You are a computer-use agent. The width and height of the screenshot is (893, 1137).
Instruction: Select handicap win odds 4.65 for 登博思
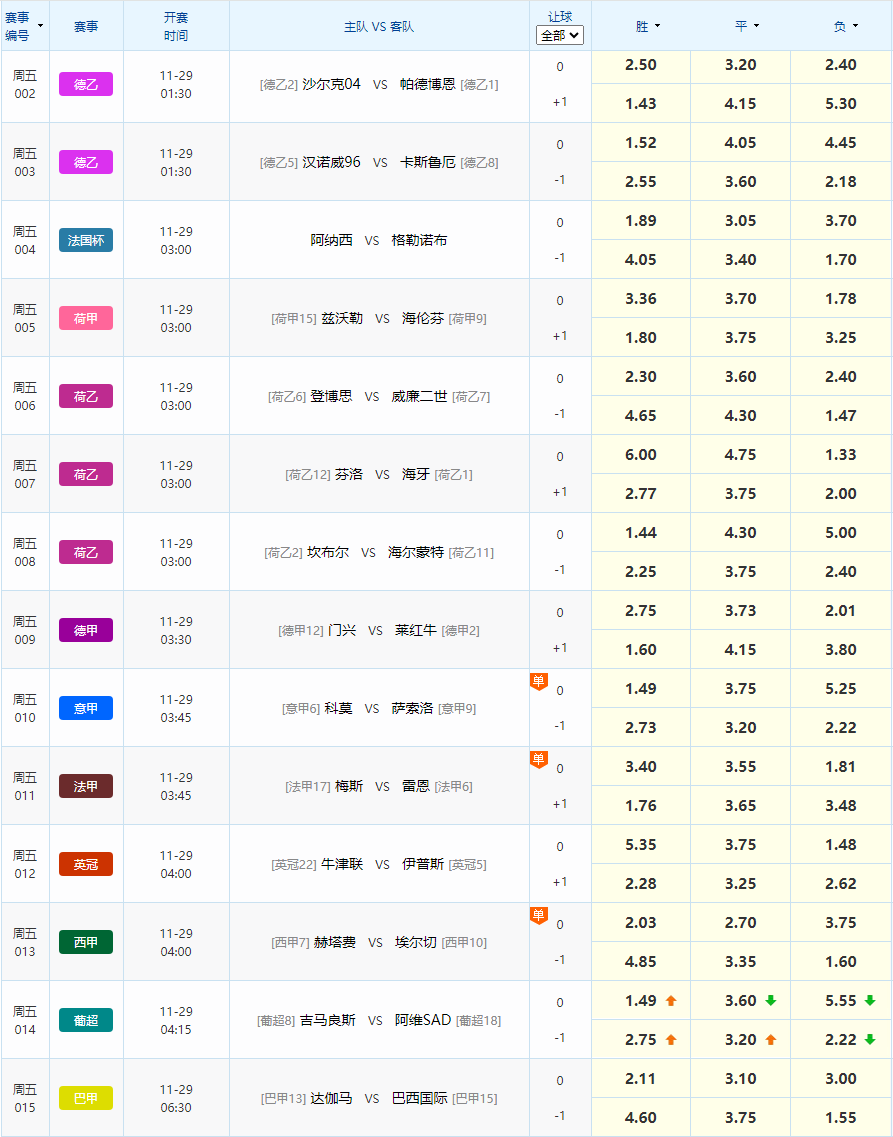coord(641,415)
